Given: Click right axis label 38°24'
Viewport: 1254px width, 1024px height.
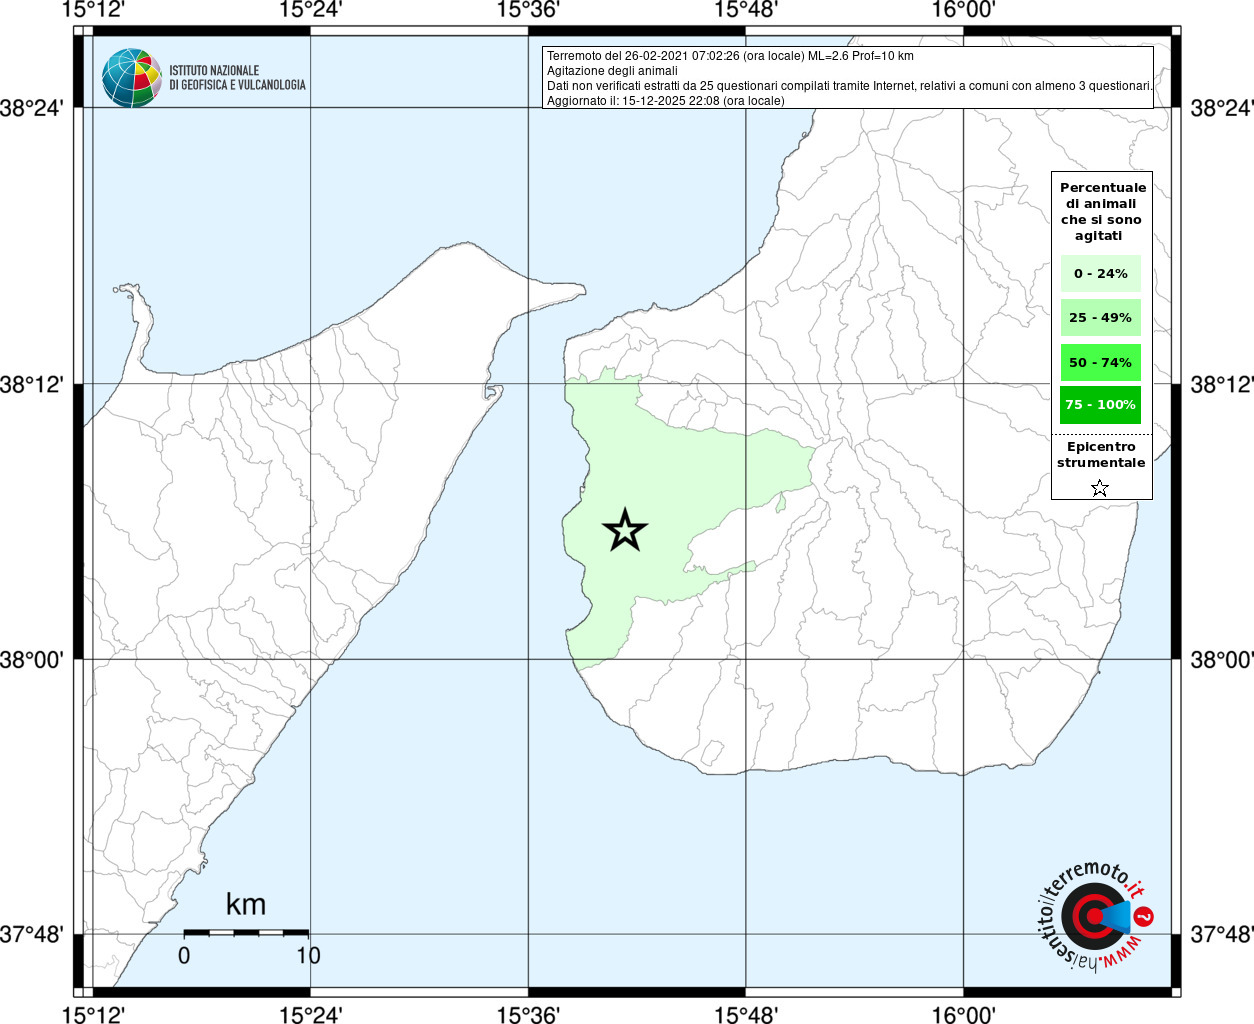Looking at the screenshot, I should [x=1221, y=108].
